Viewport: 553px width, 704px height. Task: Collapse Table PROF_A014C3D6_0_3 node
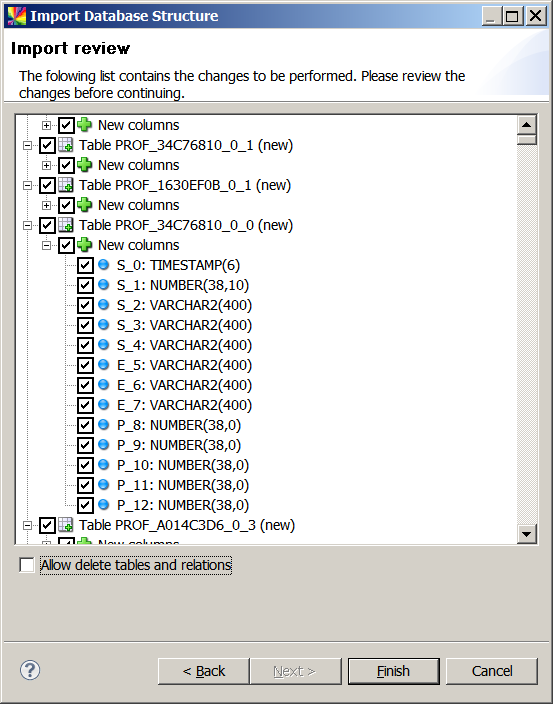click(28, 525)
